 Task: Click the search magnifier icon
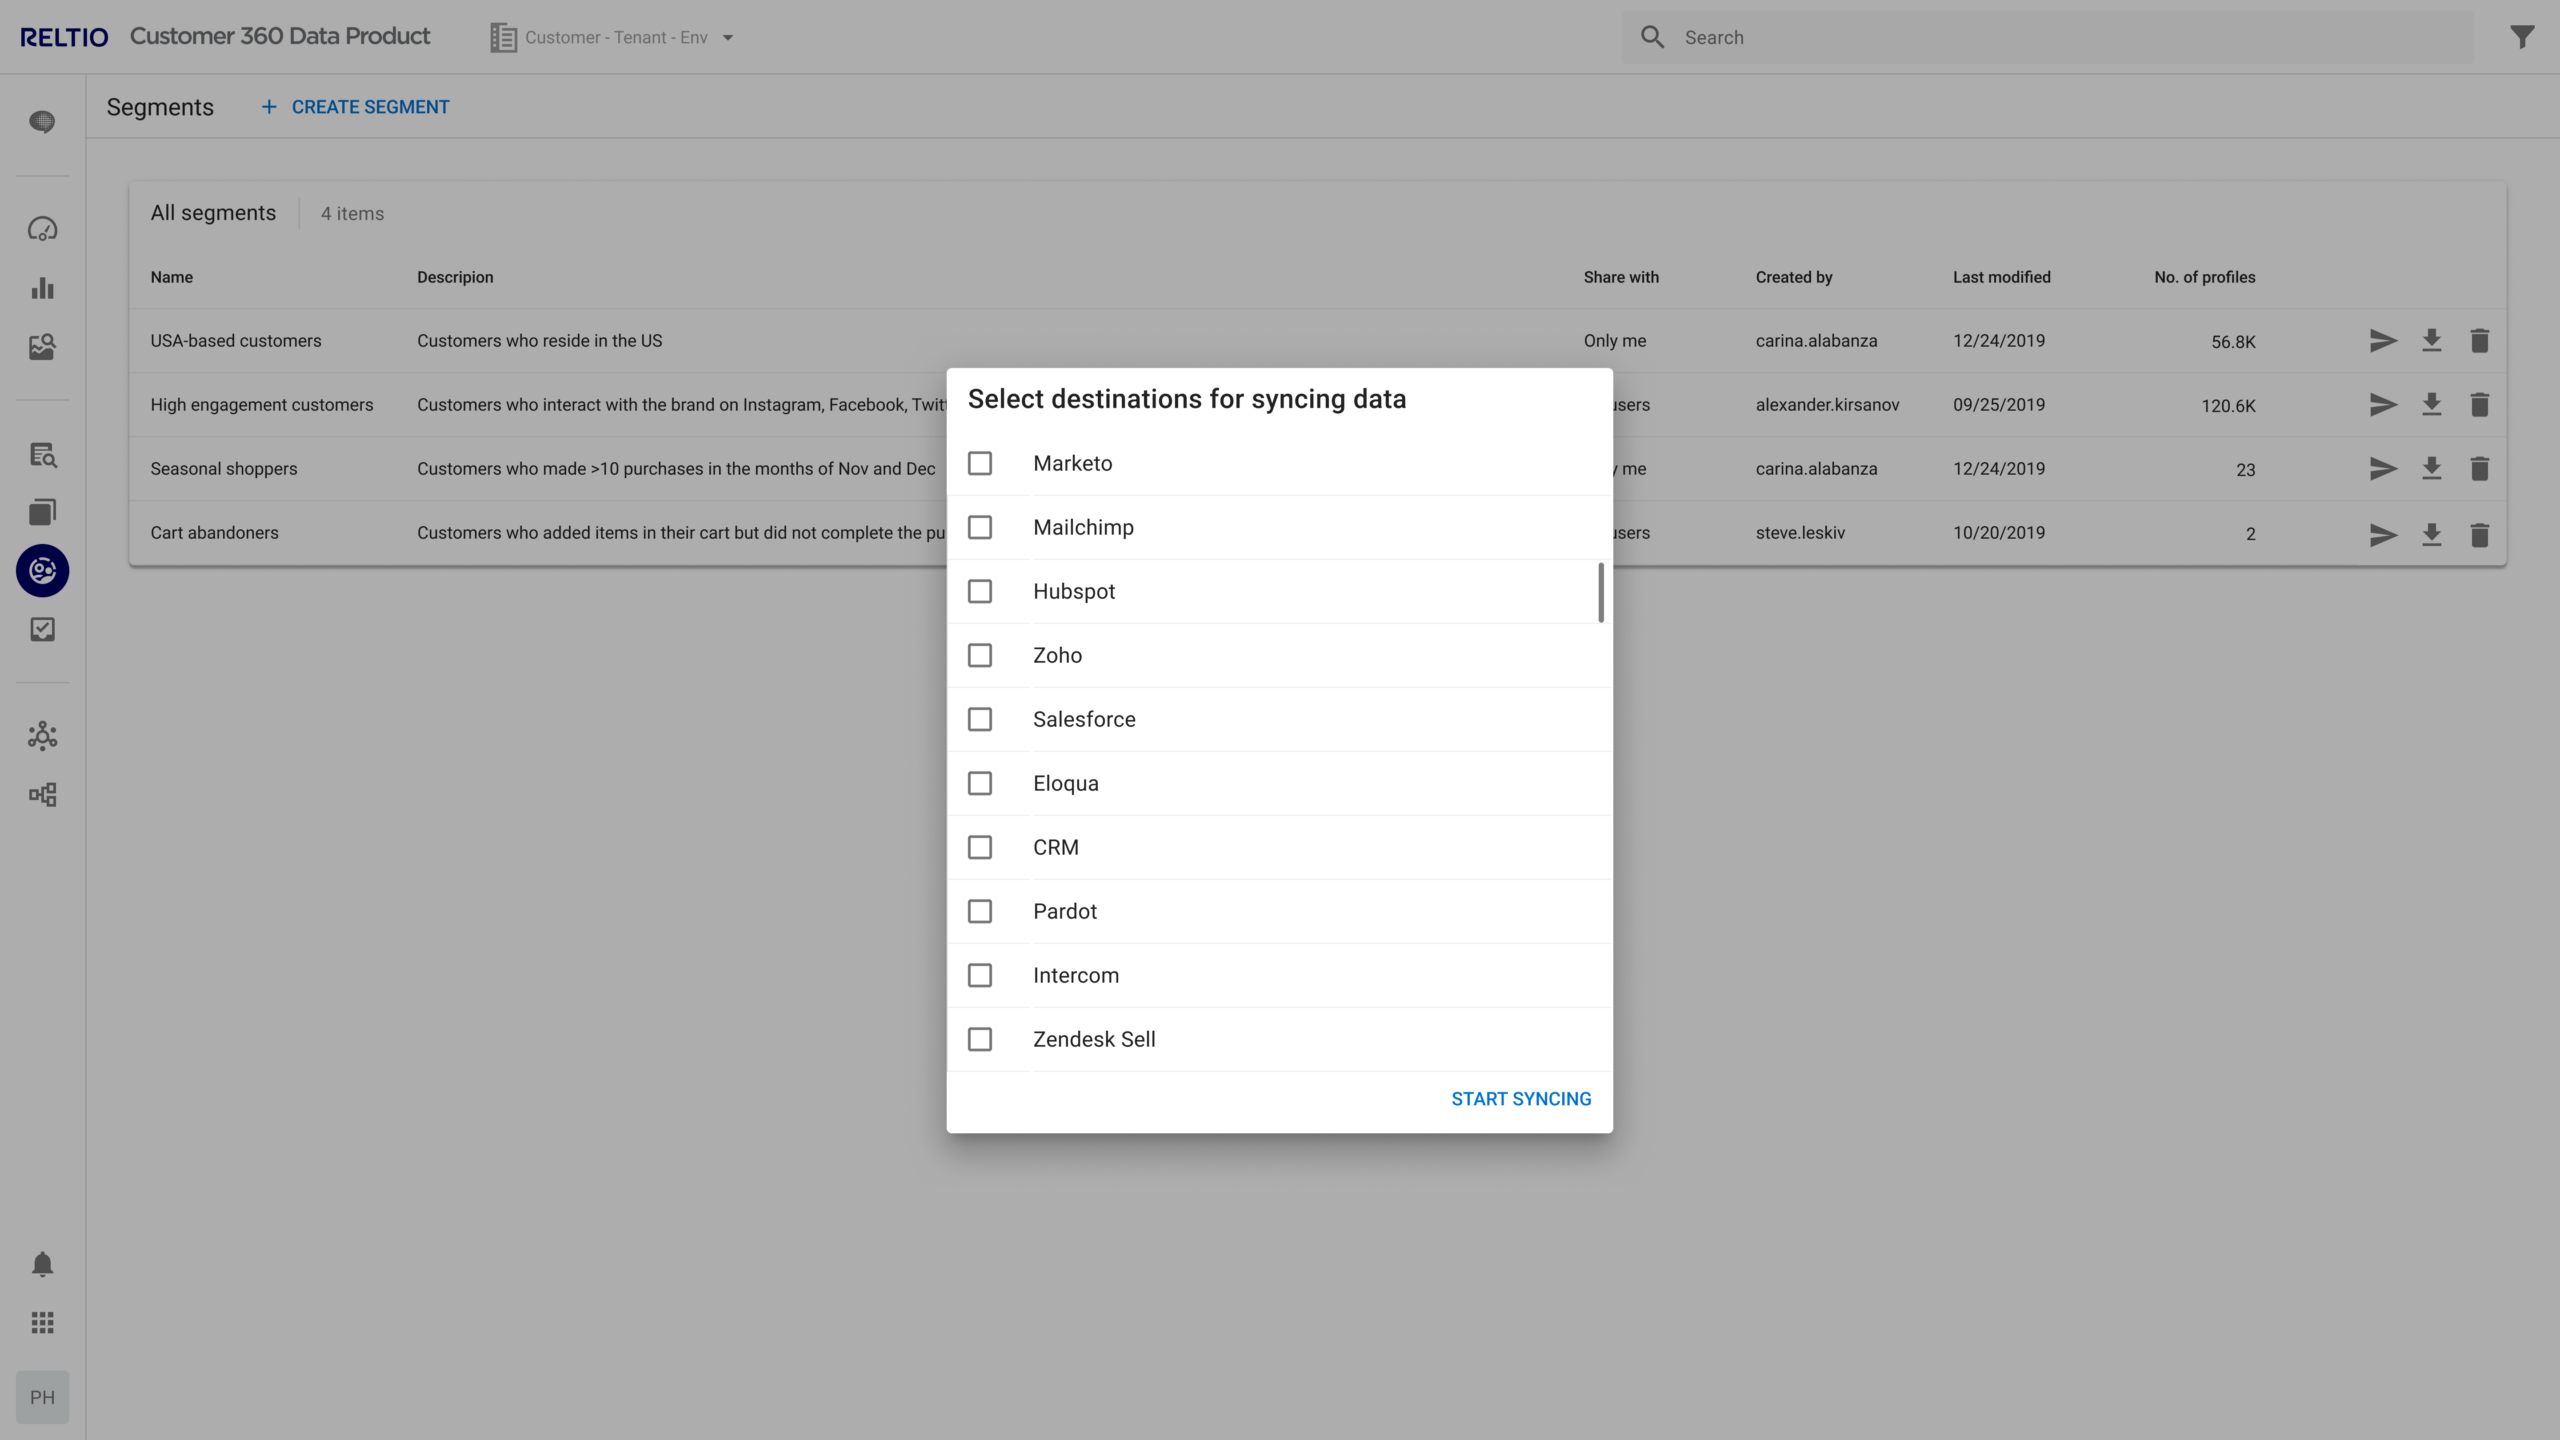(1652, 37)
